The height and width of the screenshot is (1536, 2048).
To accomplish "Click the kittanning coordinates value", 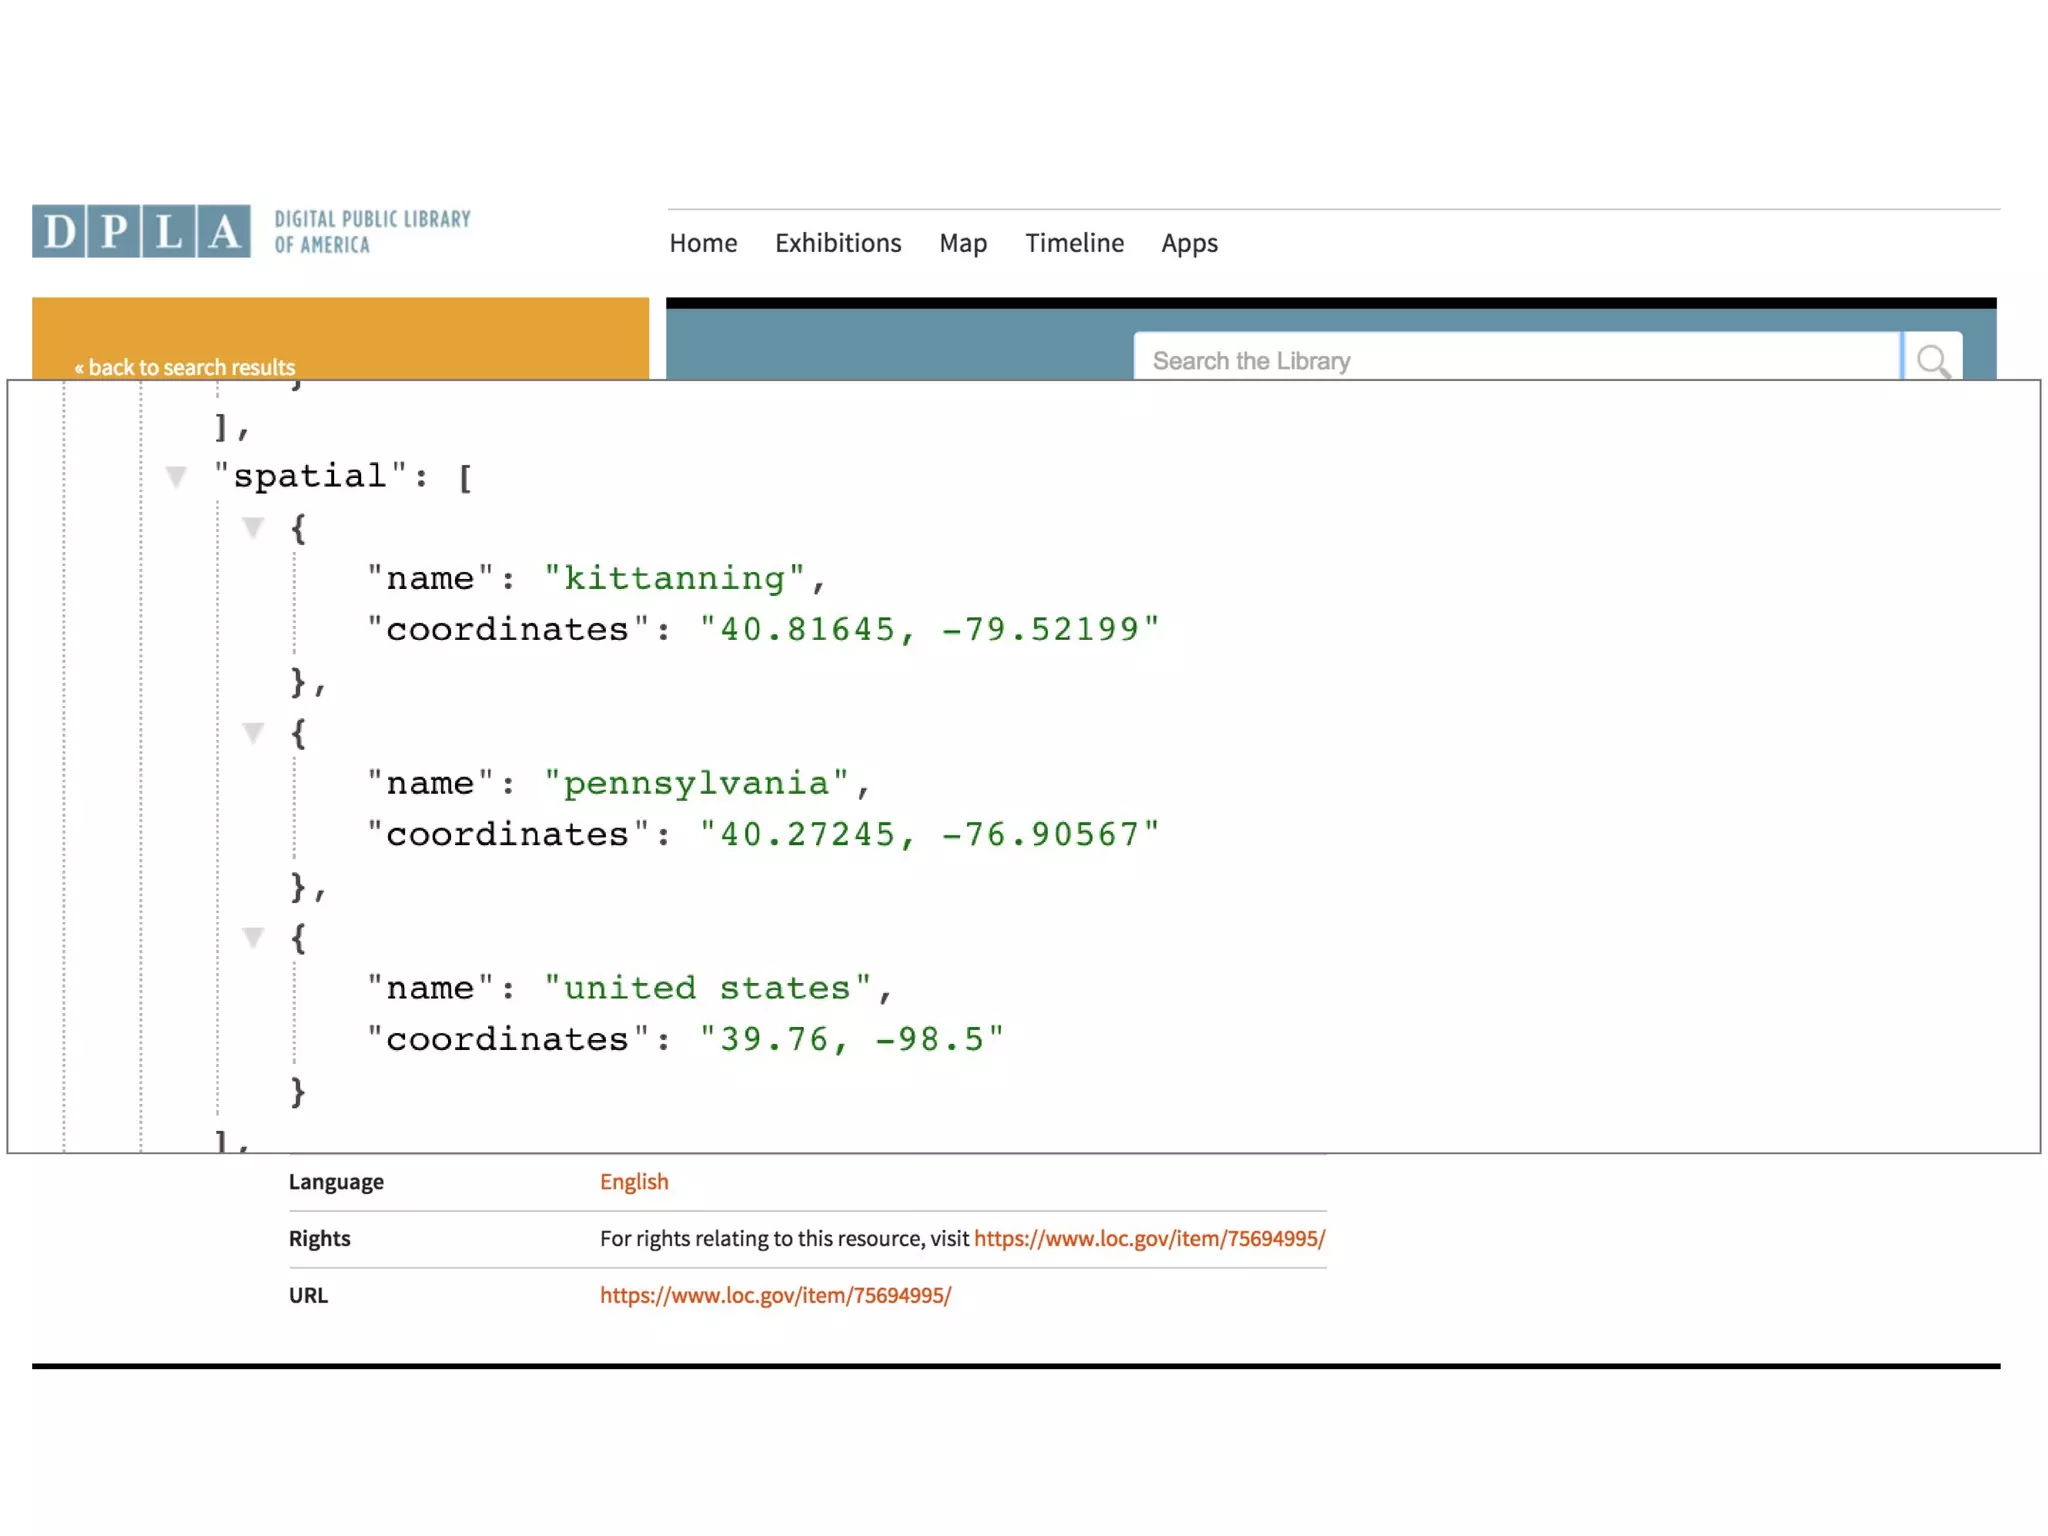I will pos(929,629).
